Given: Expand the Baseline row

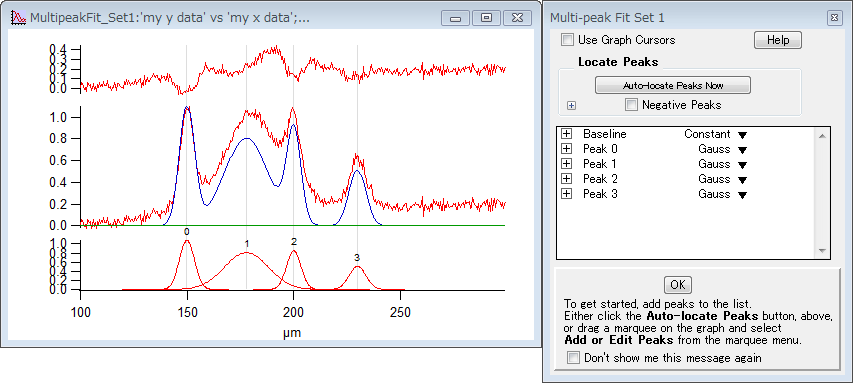Looking at the screenshot, I should click(567, 133).
